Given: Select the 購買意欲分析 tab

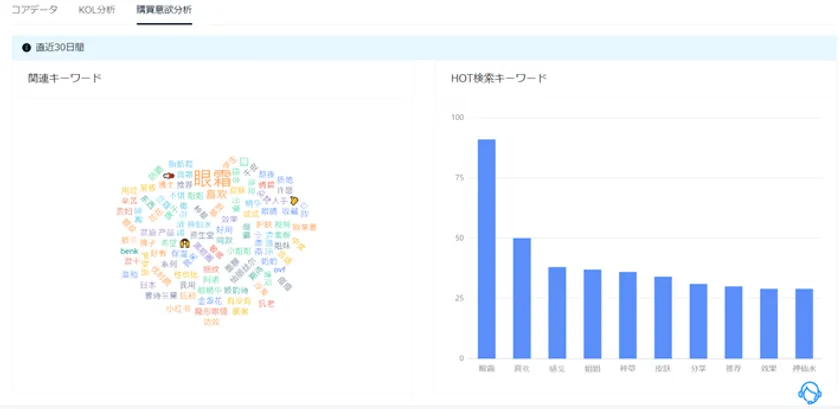Looking at the screenshot, I should (x=164, y=10).
